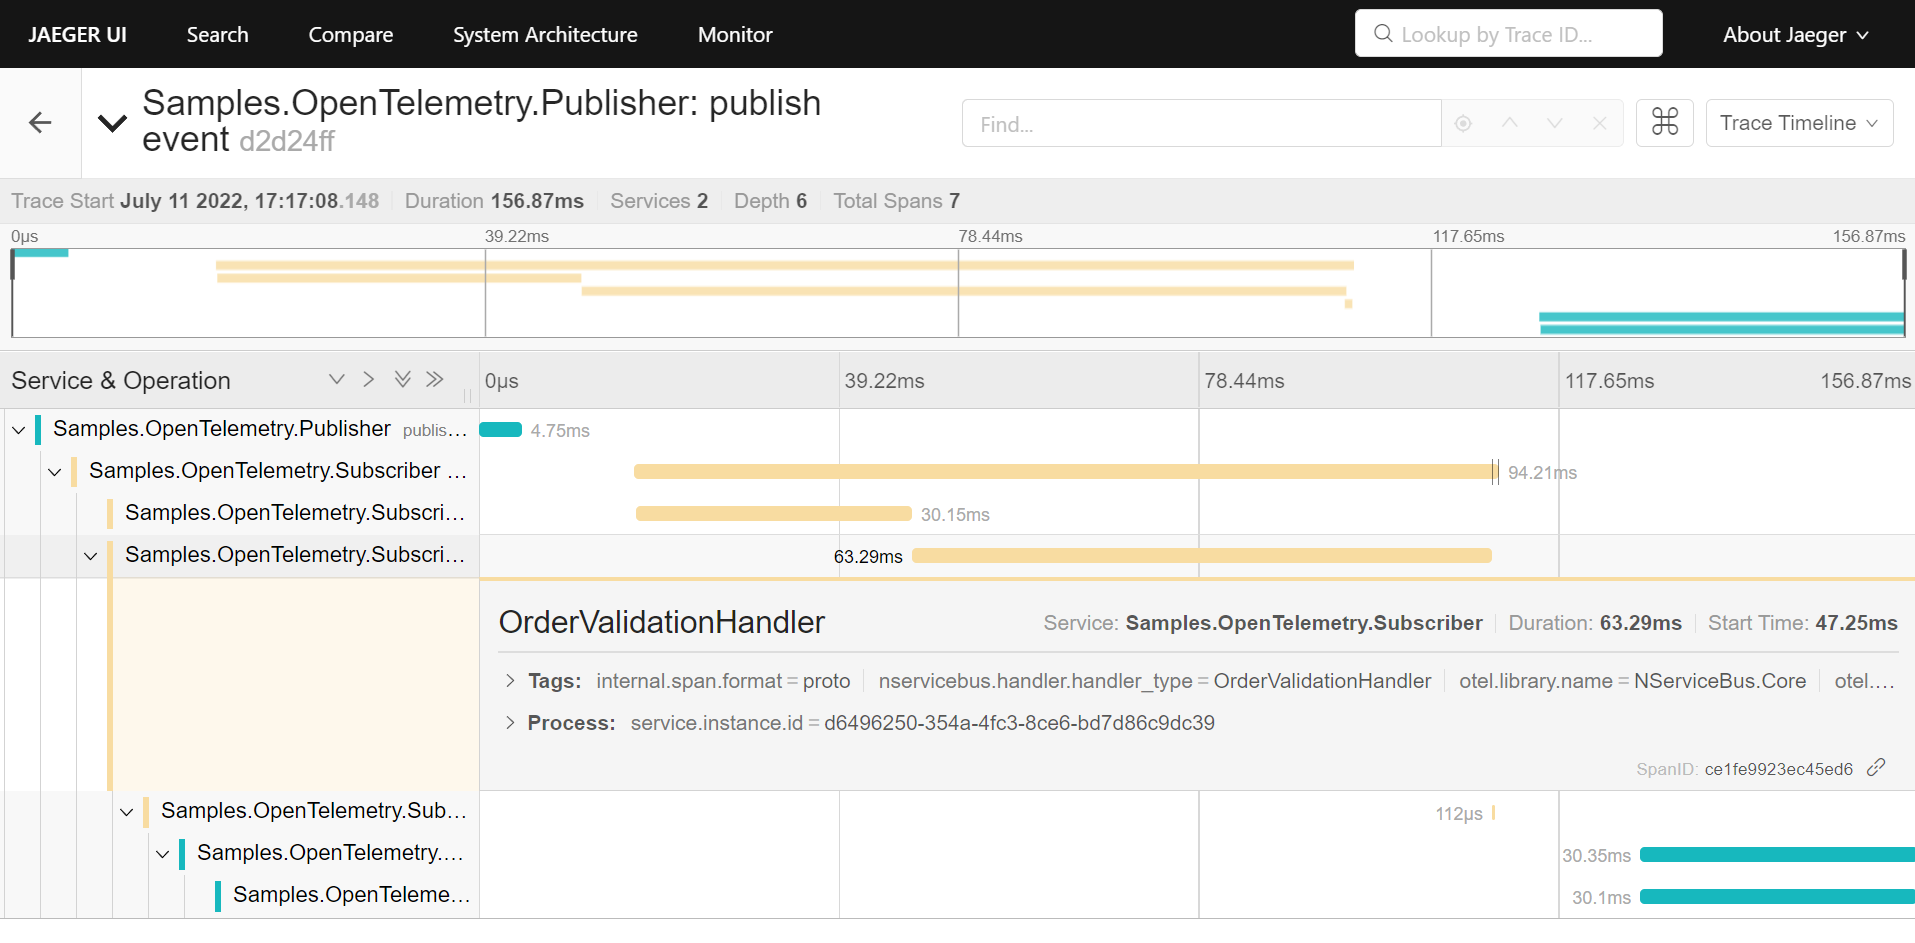Click the 4.75ms Publisher span bar
1915x943 pixels.
(501, 430)
